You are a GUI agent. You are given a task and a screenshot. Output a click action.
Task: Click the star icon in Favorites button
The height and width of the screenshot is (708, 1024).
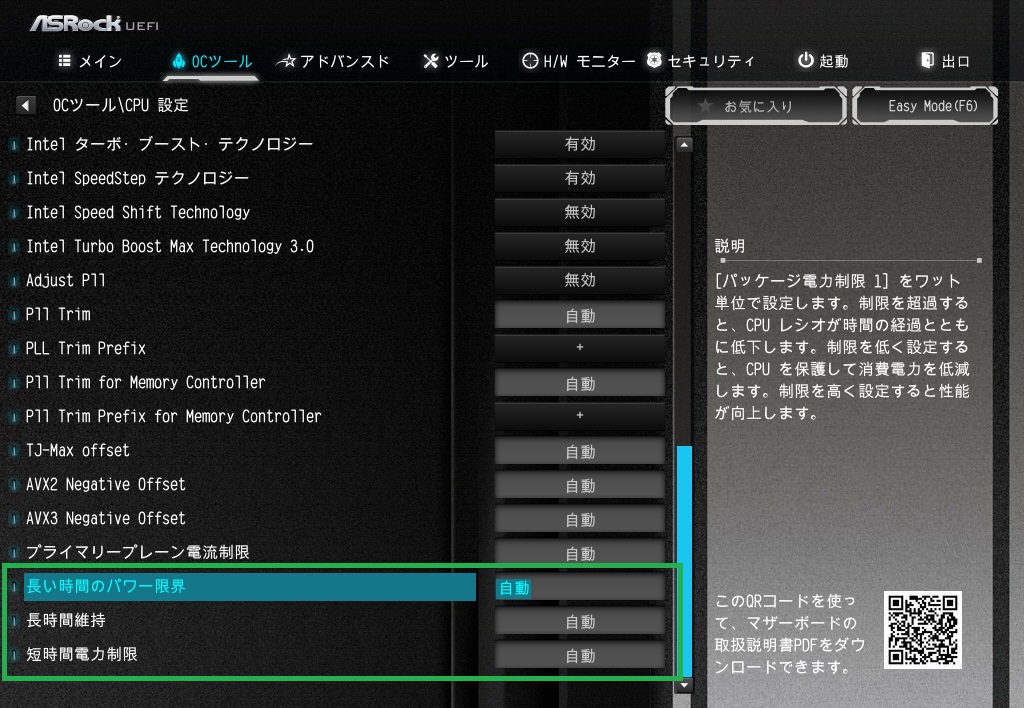(x=705, y=106)
